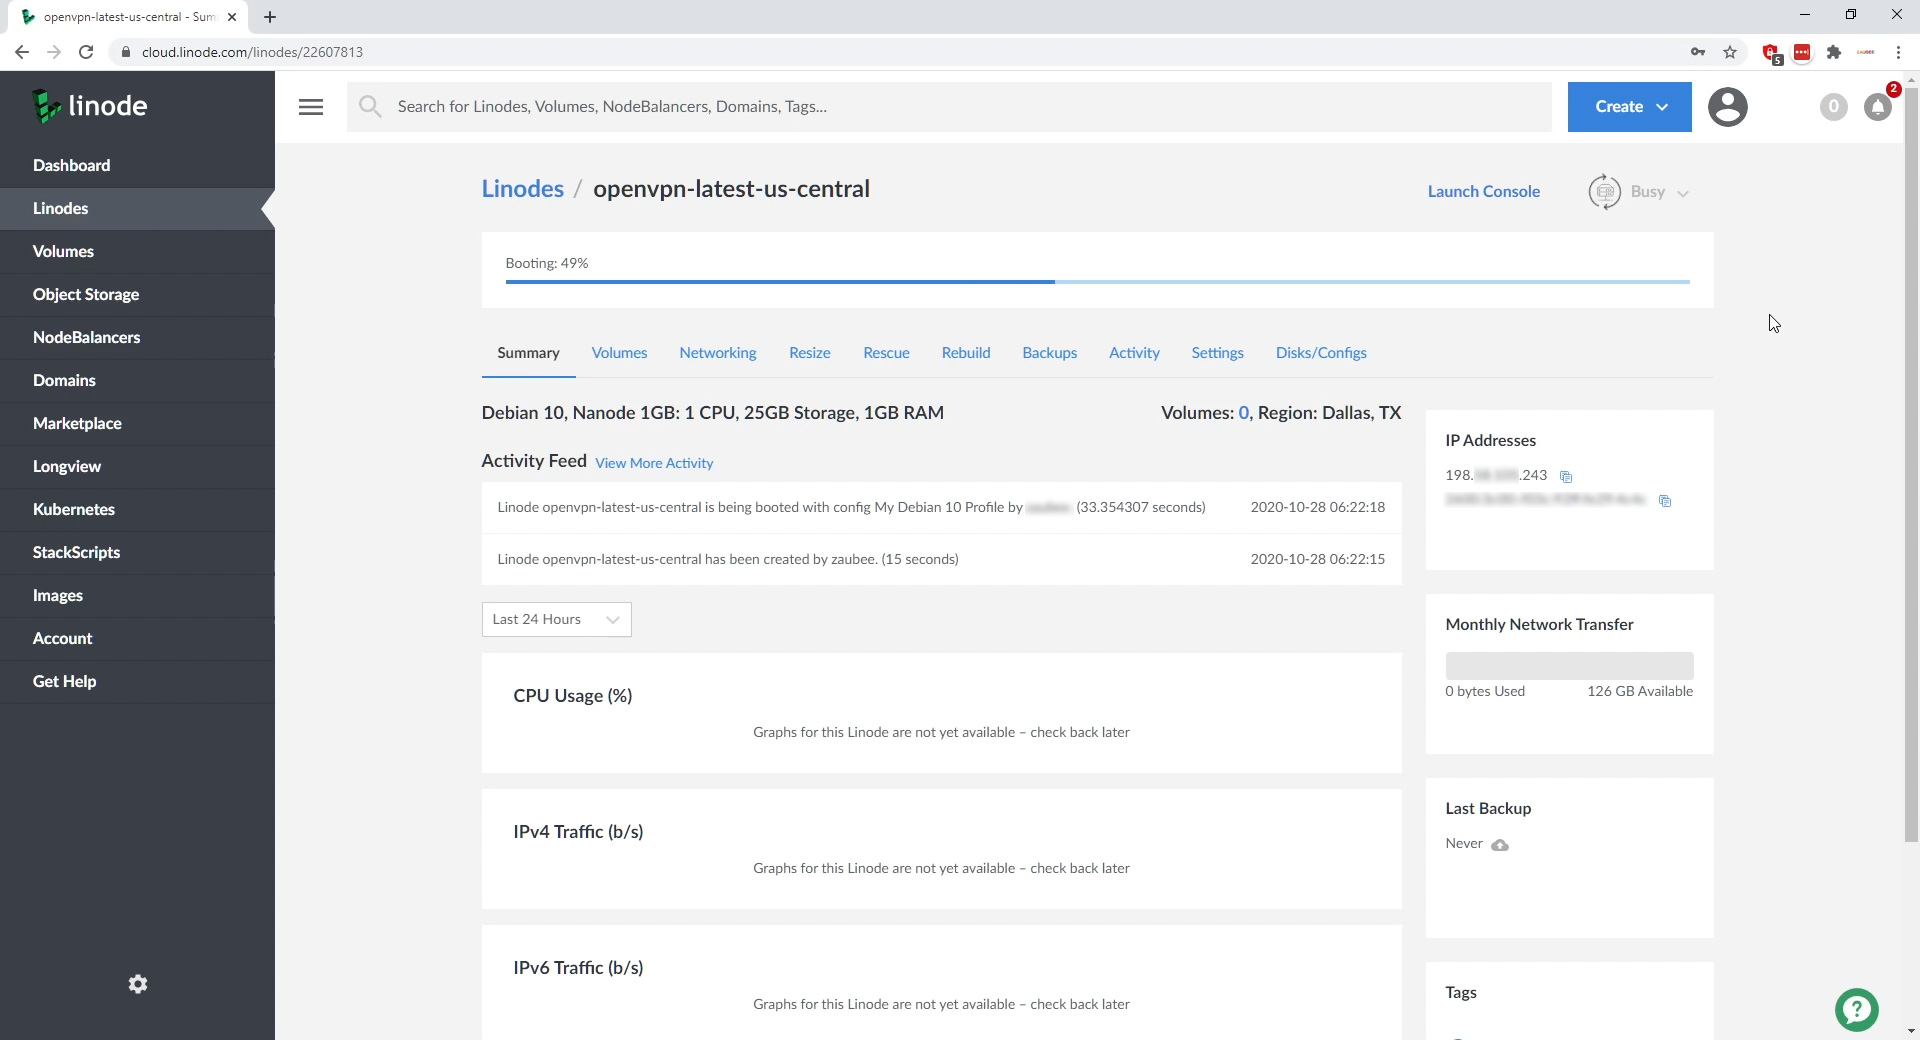
Task: Open View More Activity link
Action: click(x=654, y=463)
